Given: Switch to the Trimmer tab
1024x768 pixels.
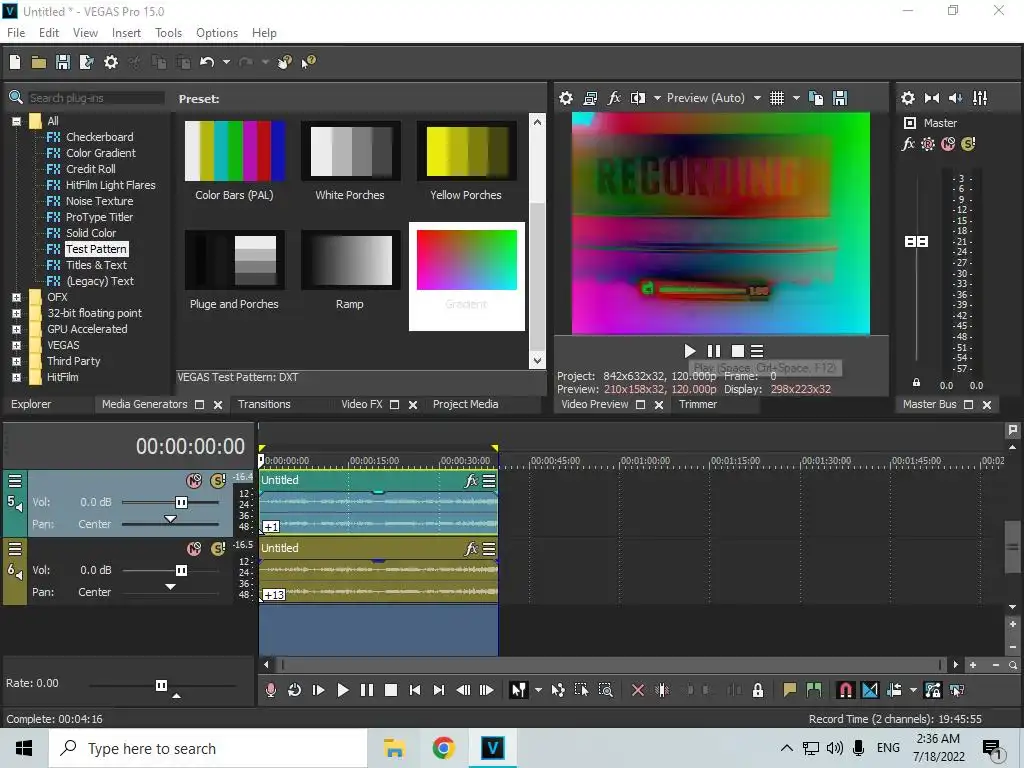Looking at the screenshot, I should (x=697, y=404).
